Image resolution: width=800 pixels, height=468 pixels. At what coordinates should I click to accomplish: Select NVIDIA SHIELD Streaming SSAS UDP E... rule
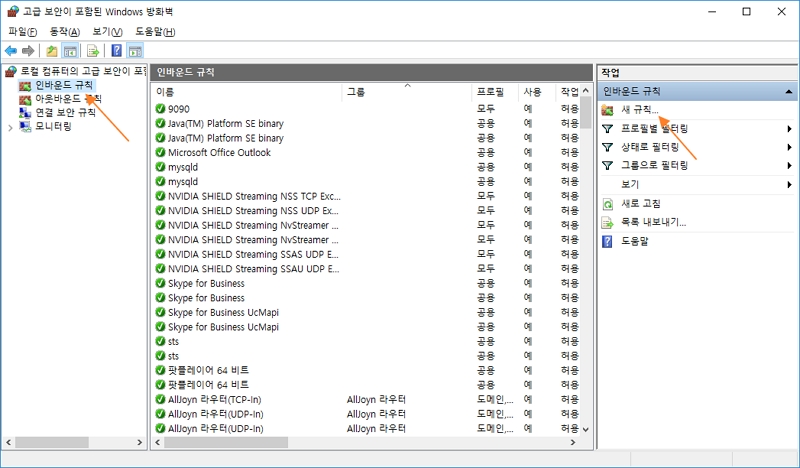coord(366,254)
